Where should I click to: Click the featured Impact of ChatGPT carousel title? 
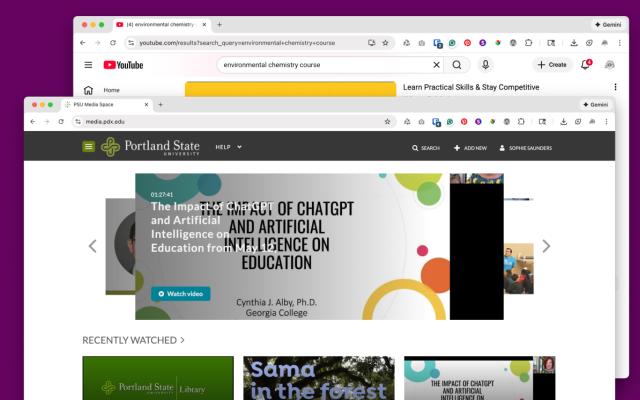pos(212,227)
